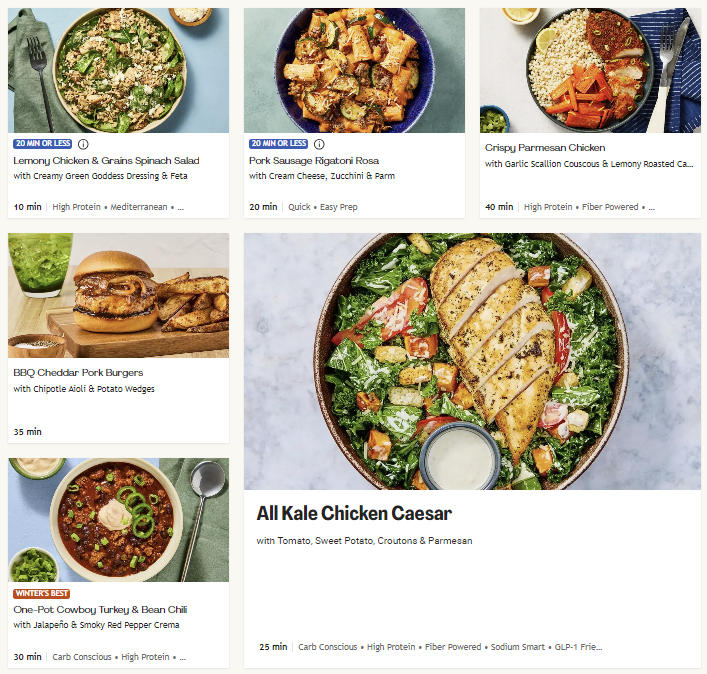Click the All Kale Chicken Caesar heading
The height and width of the screenshot is (674, 707).
click(354, 514)
